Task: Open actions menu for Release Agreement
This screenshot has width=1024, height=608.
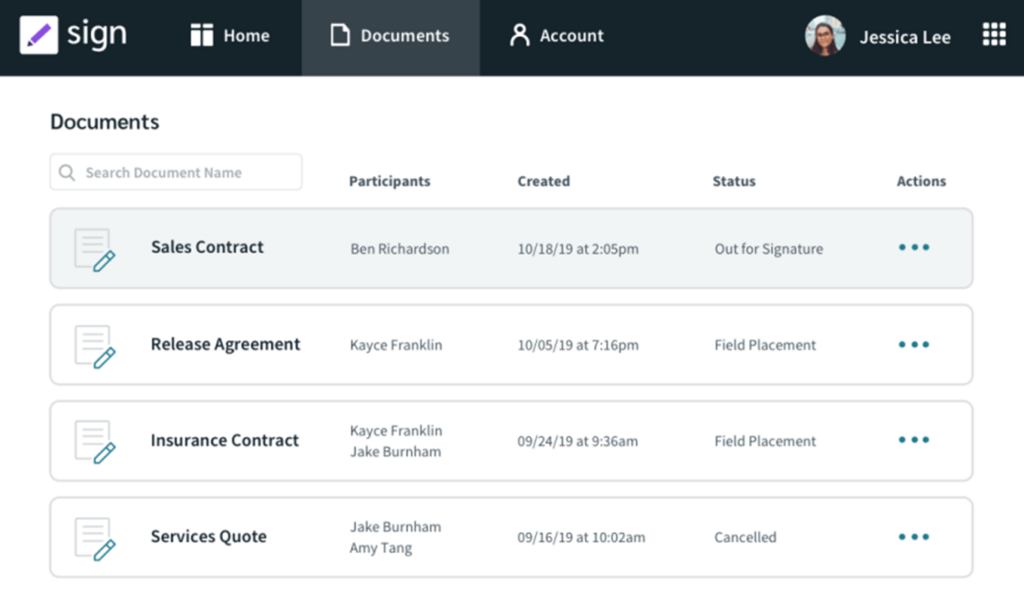Action: pyautogui.click(x=913, y=345)
